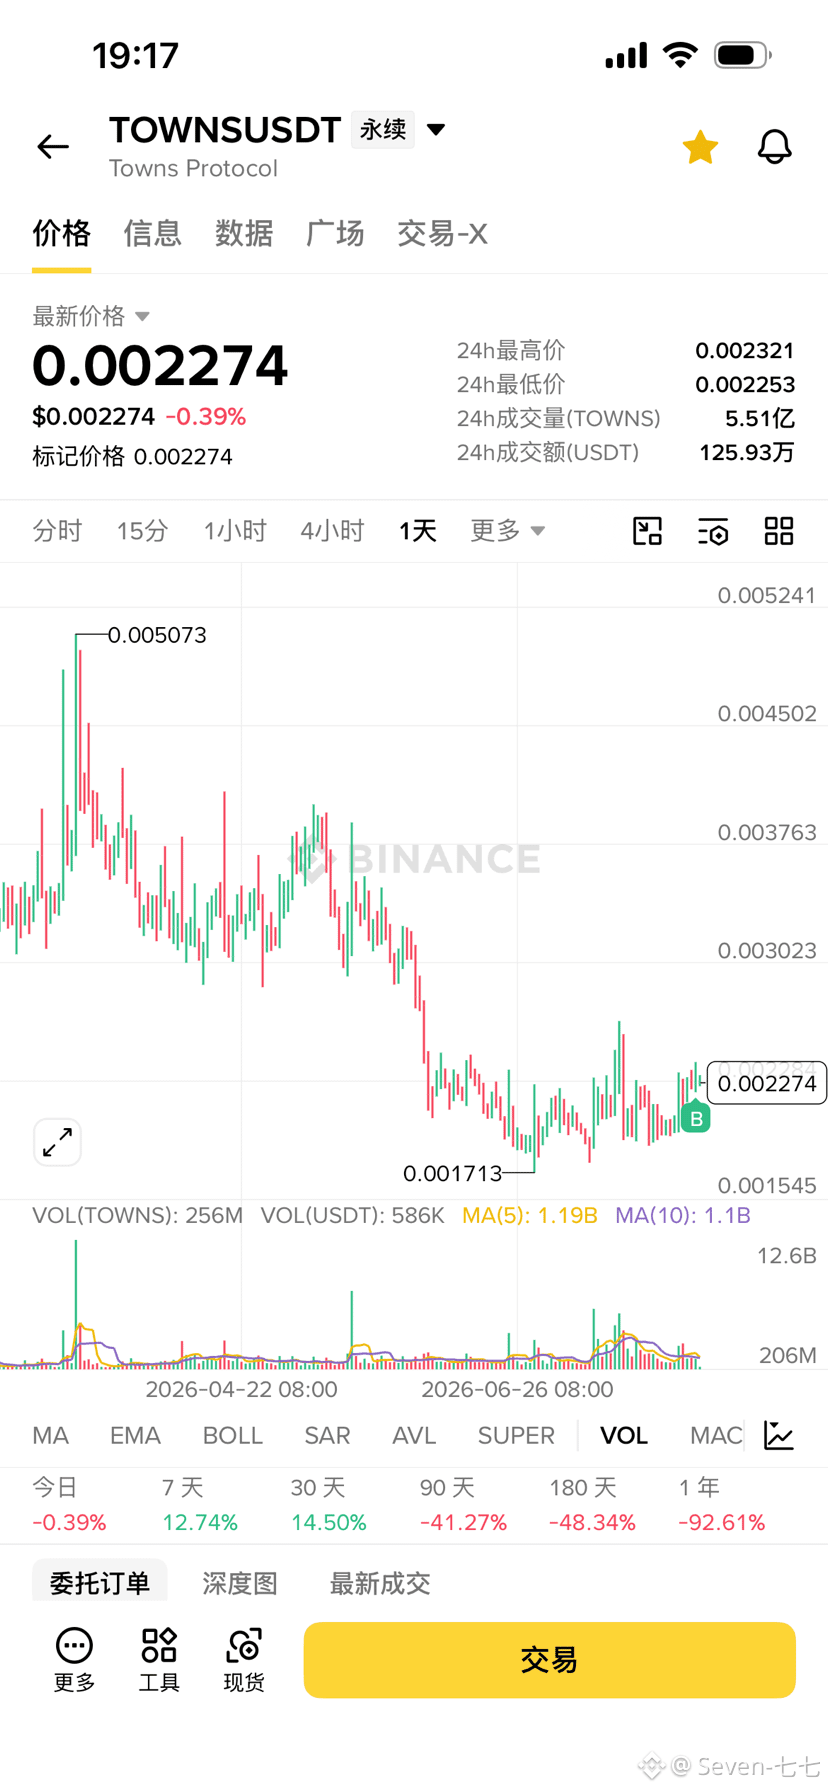Click the green B buy marker
828x1792 pixels.
[x=696, y=1117]
